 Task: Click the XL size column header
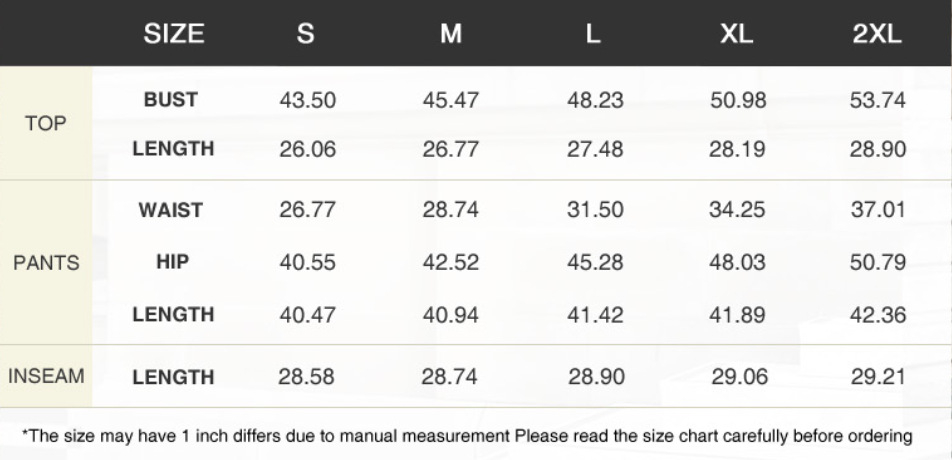tap(736, 33)
